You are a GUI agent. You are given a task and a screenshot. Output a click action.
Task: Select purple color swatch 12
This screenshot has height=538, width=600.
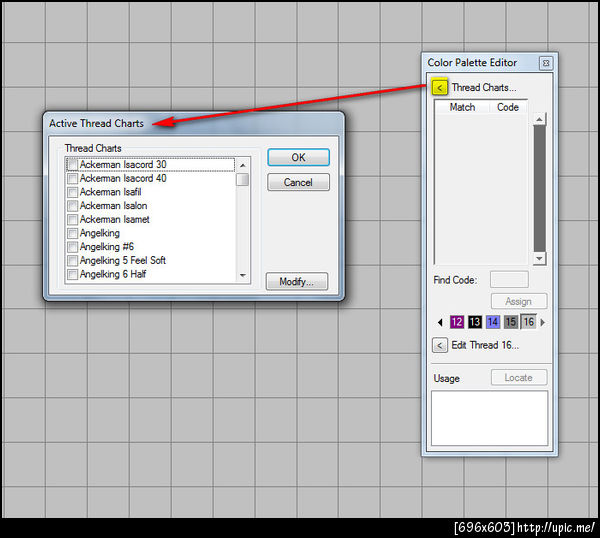tap(457, 322)
